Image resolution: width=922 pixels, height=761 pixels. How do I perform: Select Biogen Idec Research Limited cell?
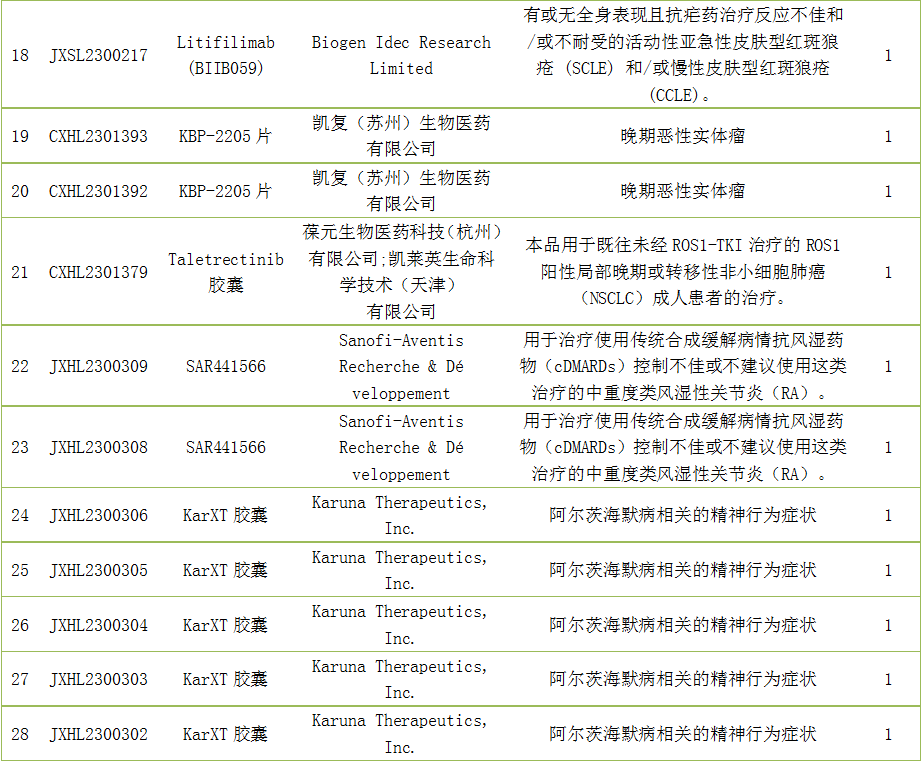[401, 55]
